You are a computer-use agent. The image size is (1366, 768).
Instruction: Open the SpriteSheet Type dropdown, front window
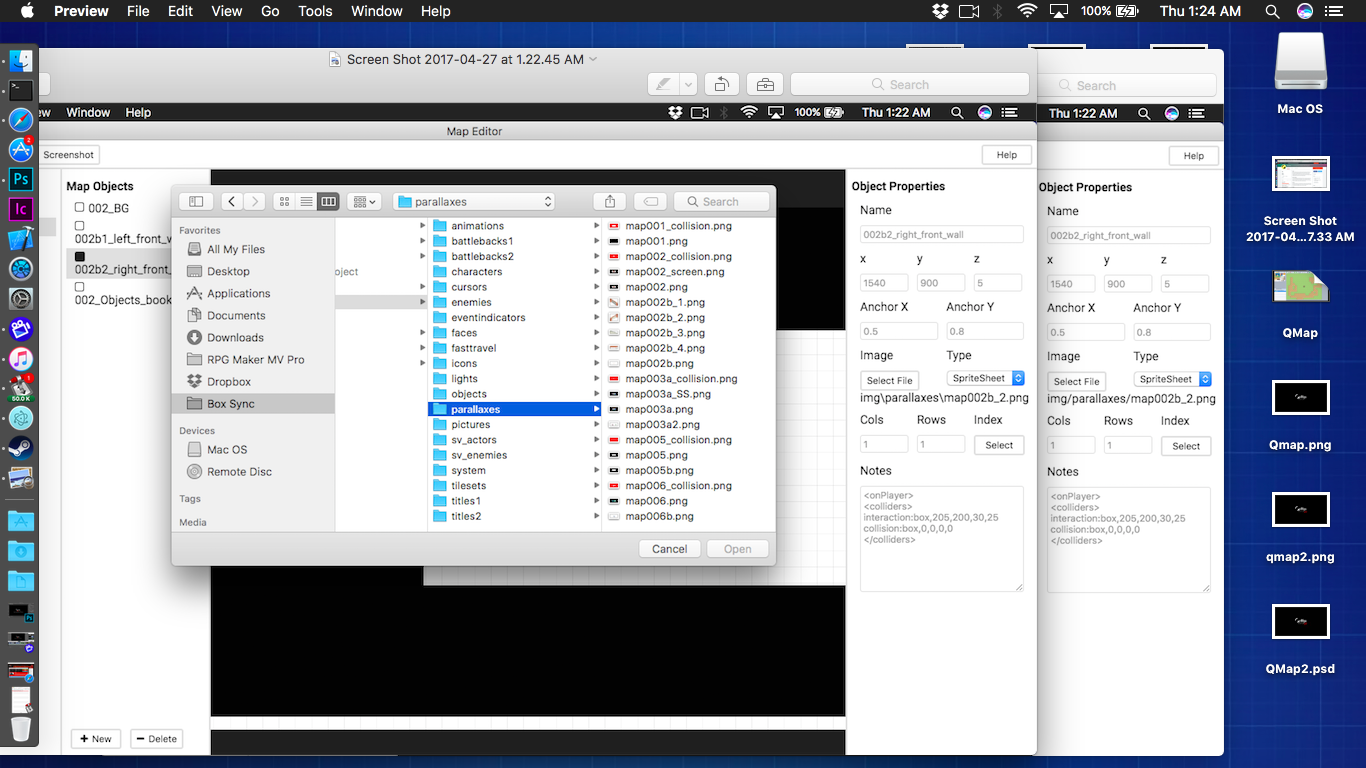tap(986, 378)
